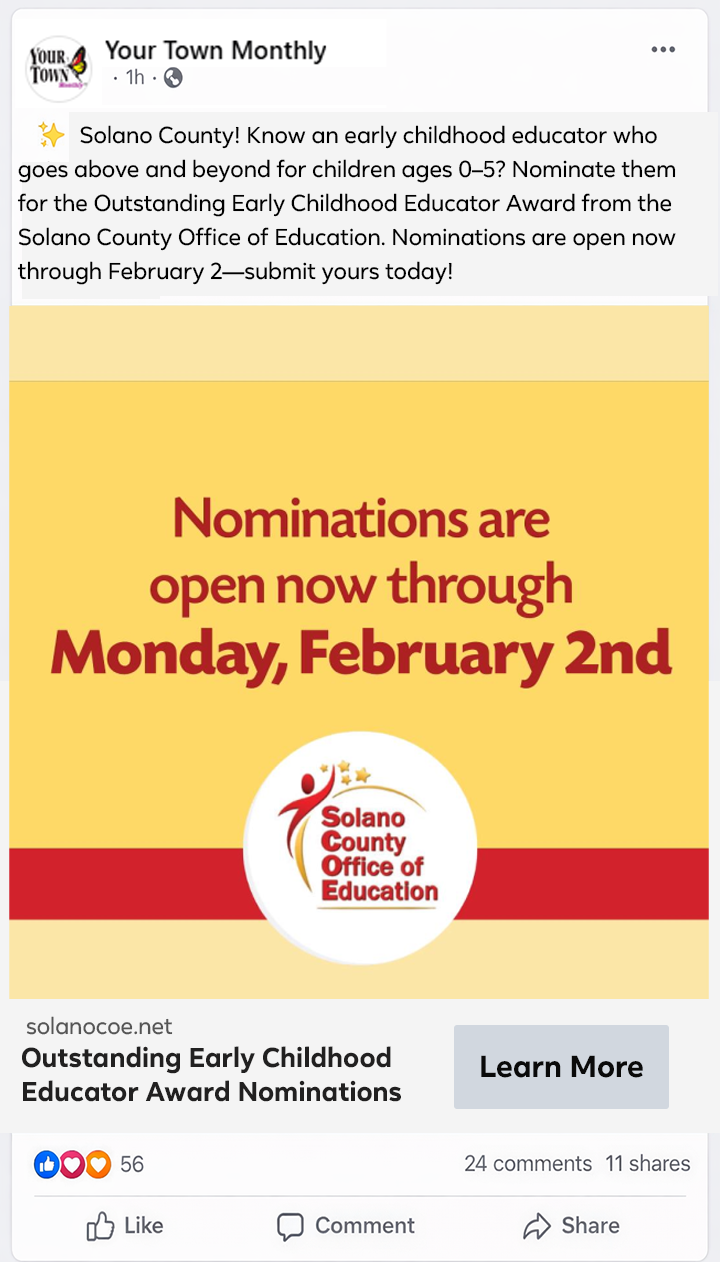Click the Comment speech bubble icon
This screenshot has width=720, height=1263.
[x=290, y=1226]
